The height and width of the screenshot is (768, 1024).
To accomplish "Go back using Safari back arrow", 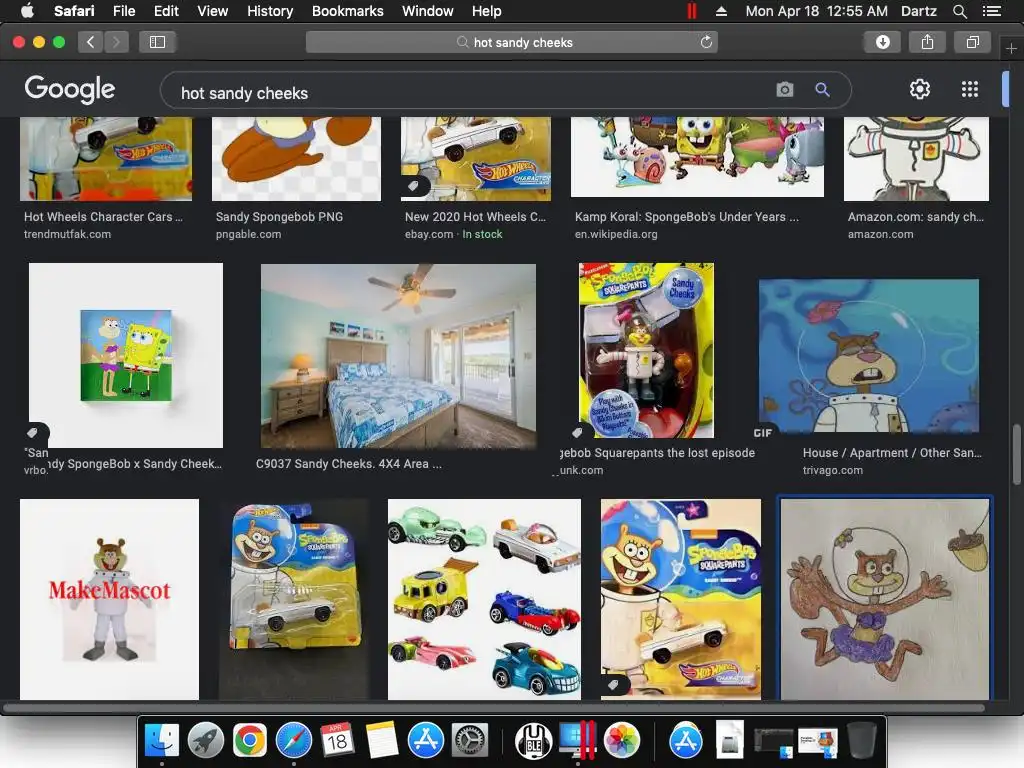I will tap(90, 42).
